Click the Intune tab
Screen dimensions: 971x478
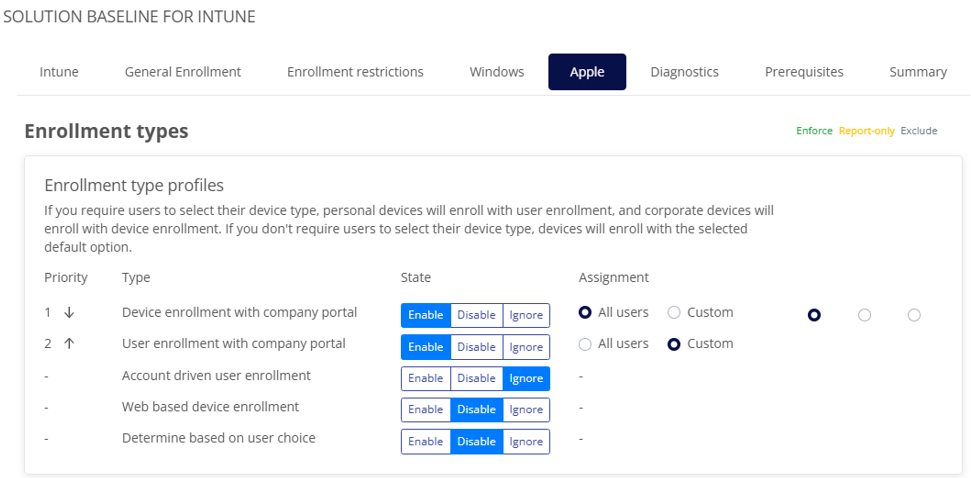pyautogui.click(x=59, y=72)
